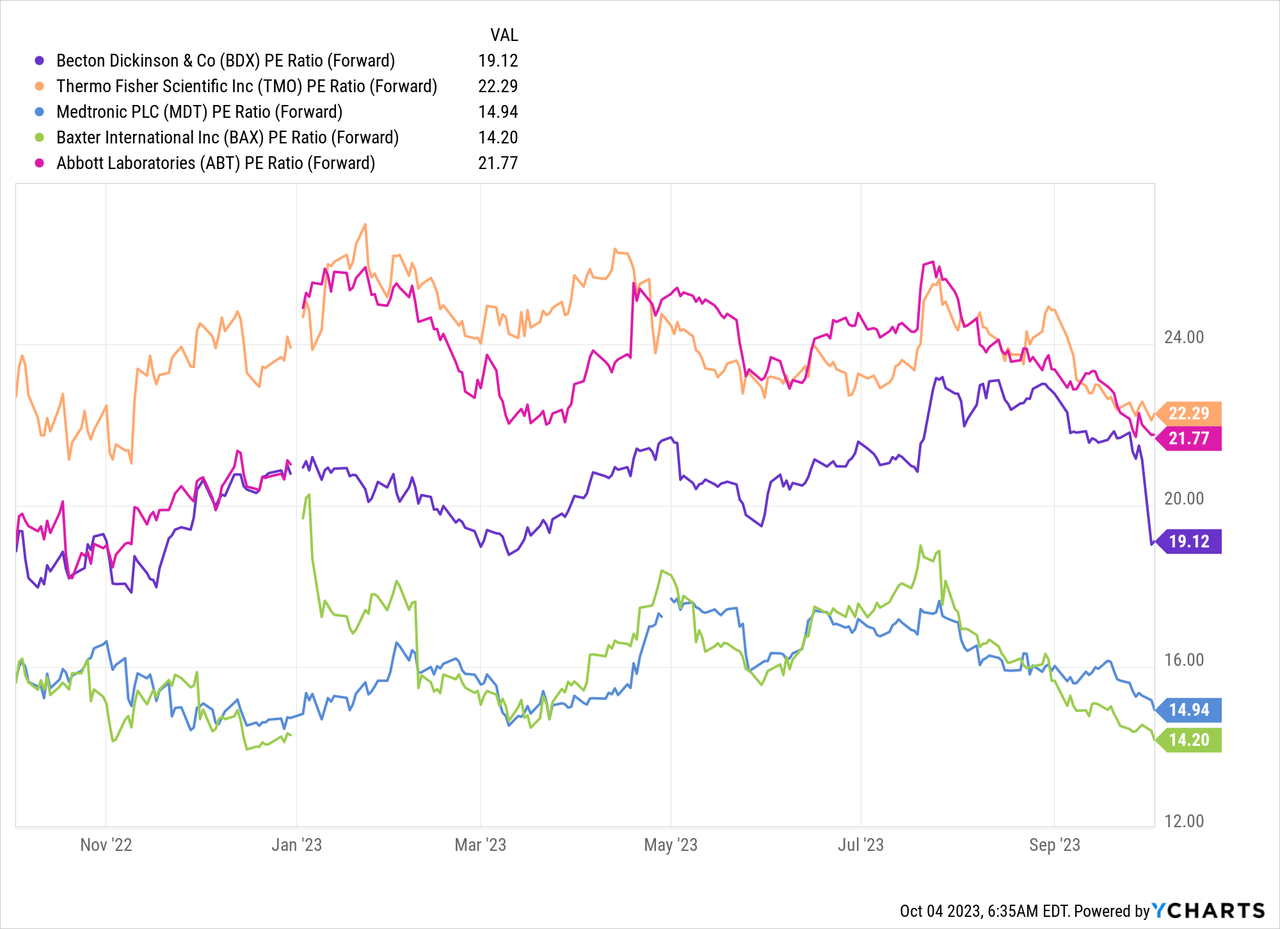This screenshot has height=929, width=1280.
Task: Select Thermo Fisher Scientific legend label
Action: (244, 86)
